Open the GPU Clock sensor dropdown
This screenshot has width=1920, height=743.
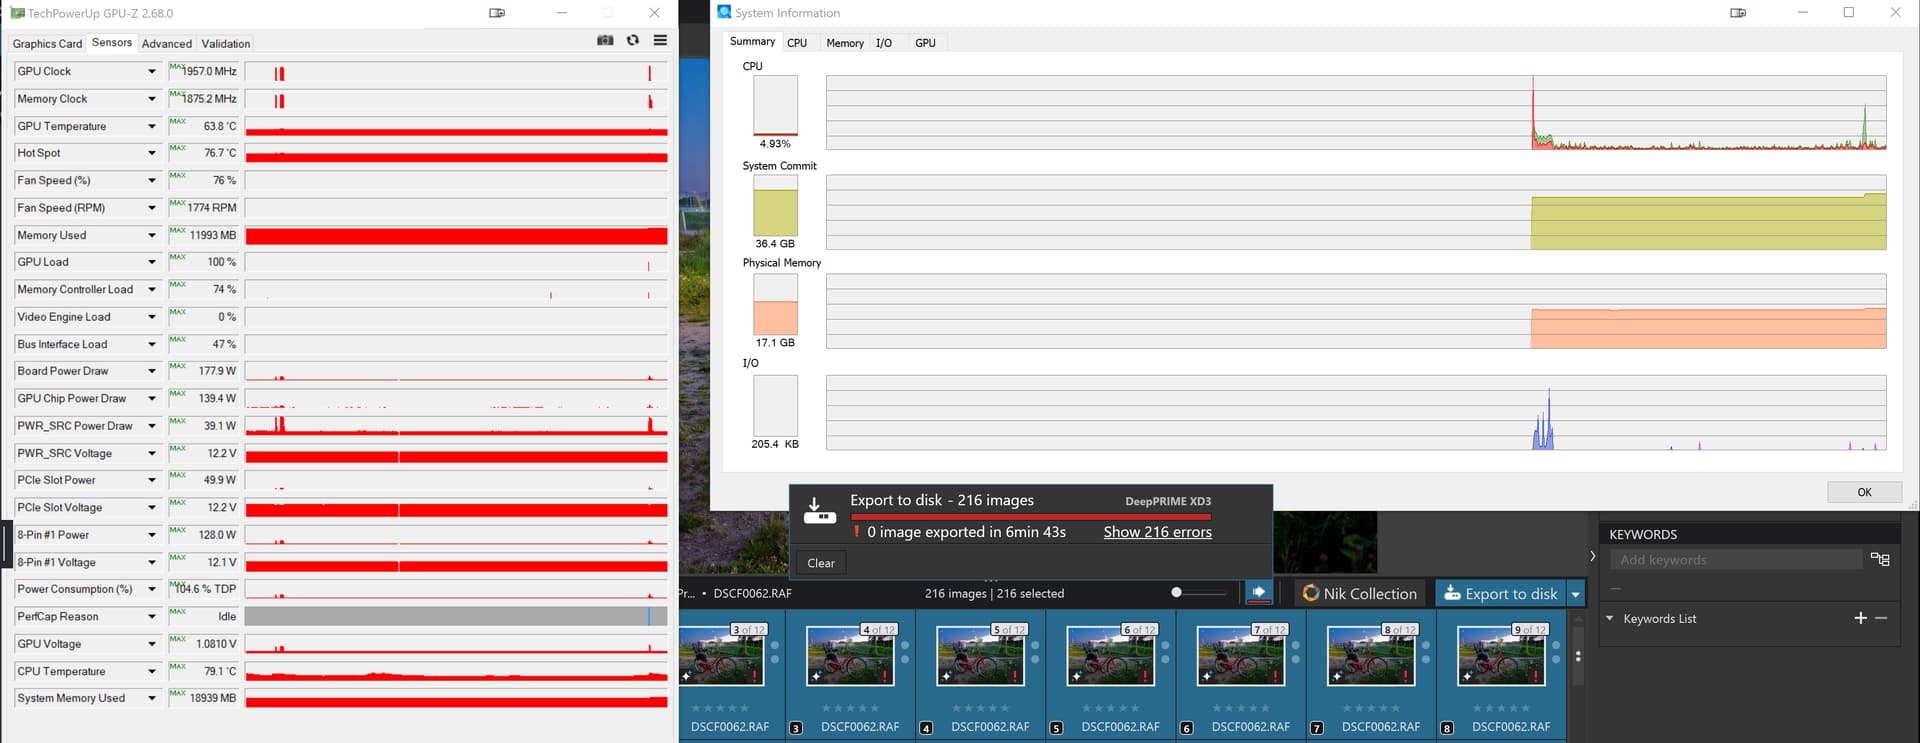(x=152, y=72)
